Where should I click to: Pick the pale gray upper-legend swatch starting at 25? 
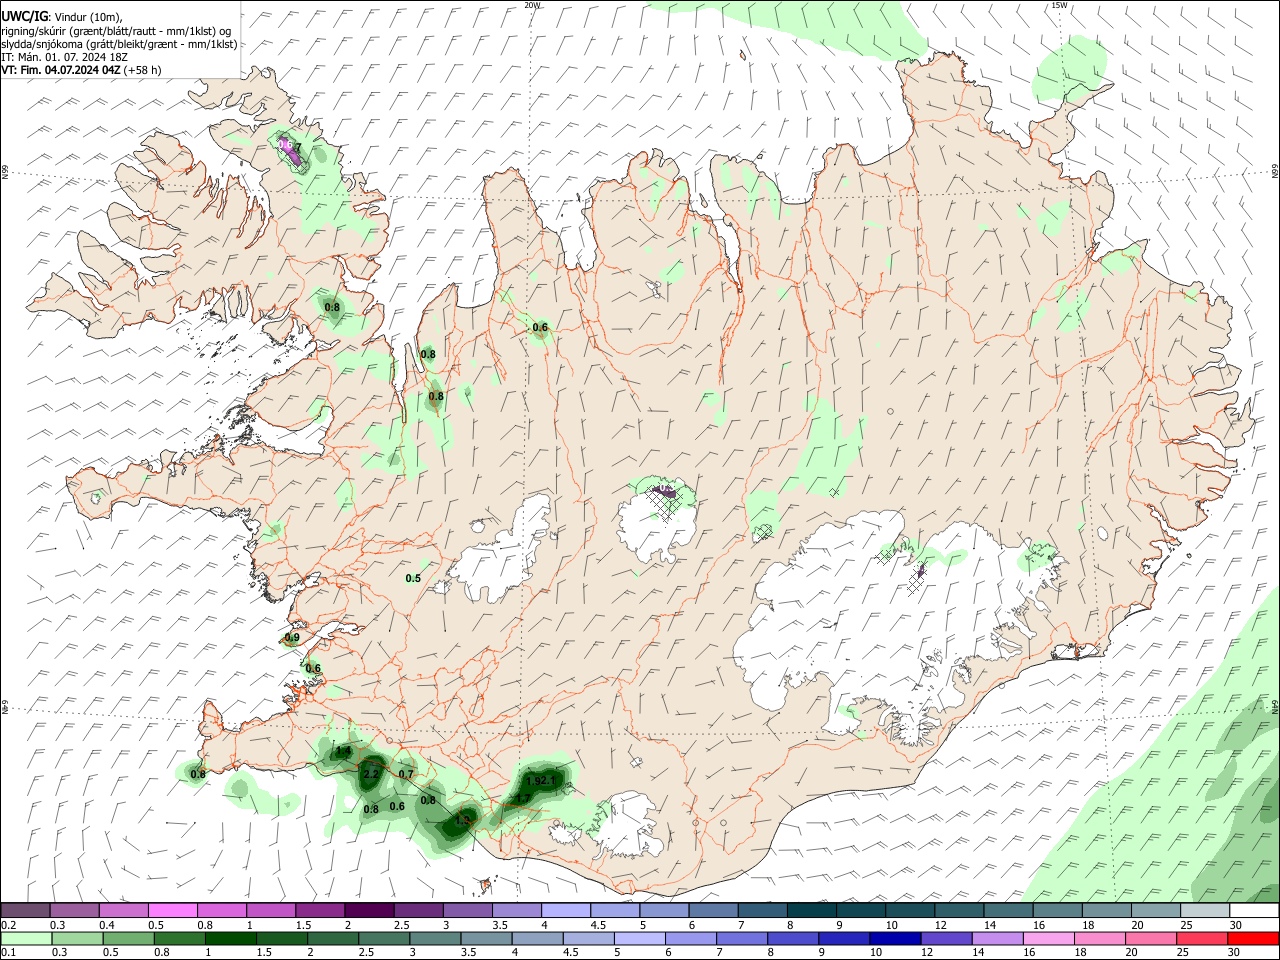[1205, 910]
